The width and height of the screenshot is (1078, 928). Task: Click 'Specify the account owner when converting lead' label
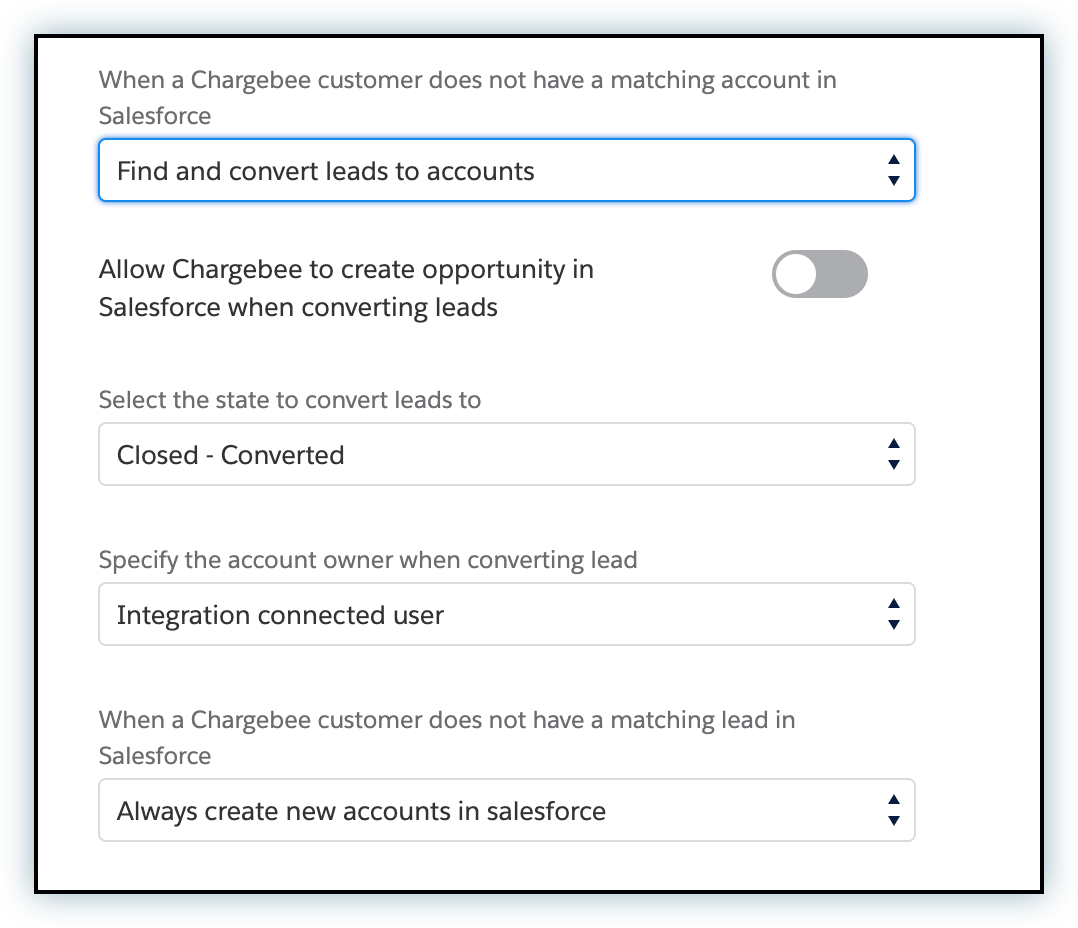368,560
